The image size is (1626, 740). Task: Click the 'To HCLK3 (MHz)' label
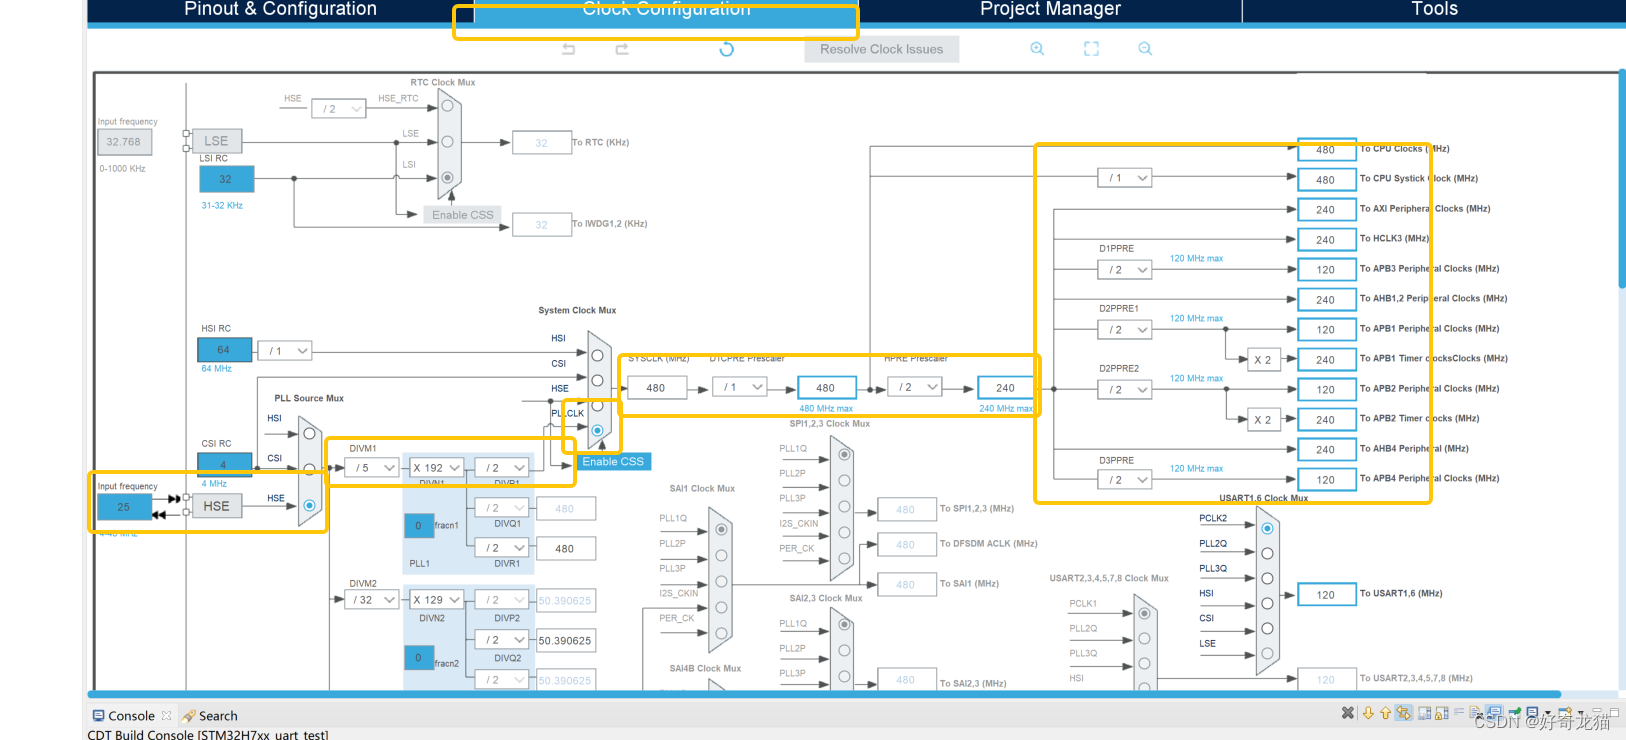click(x=1394, y=238)
